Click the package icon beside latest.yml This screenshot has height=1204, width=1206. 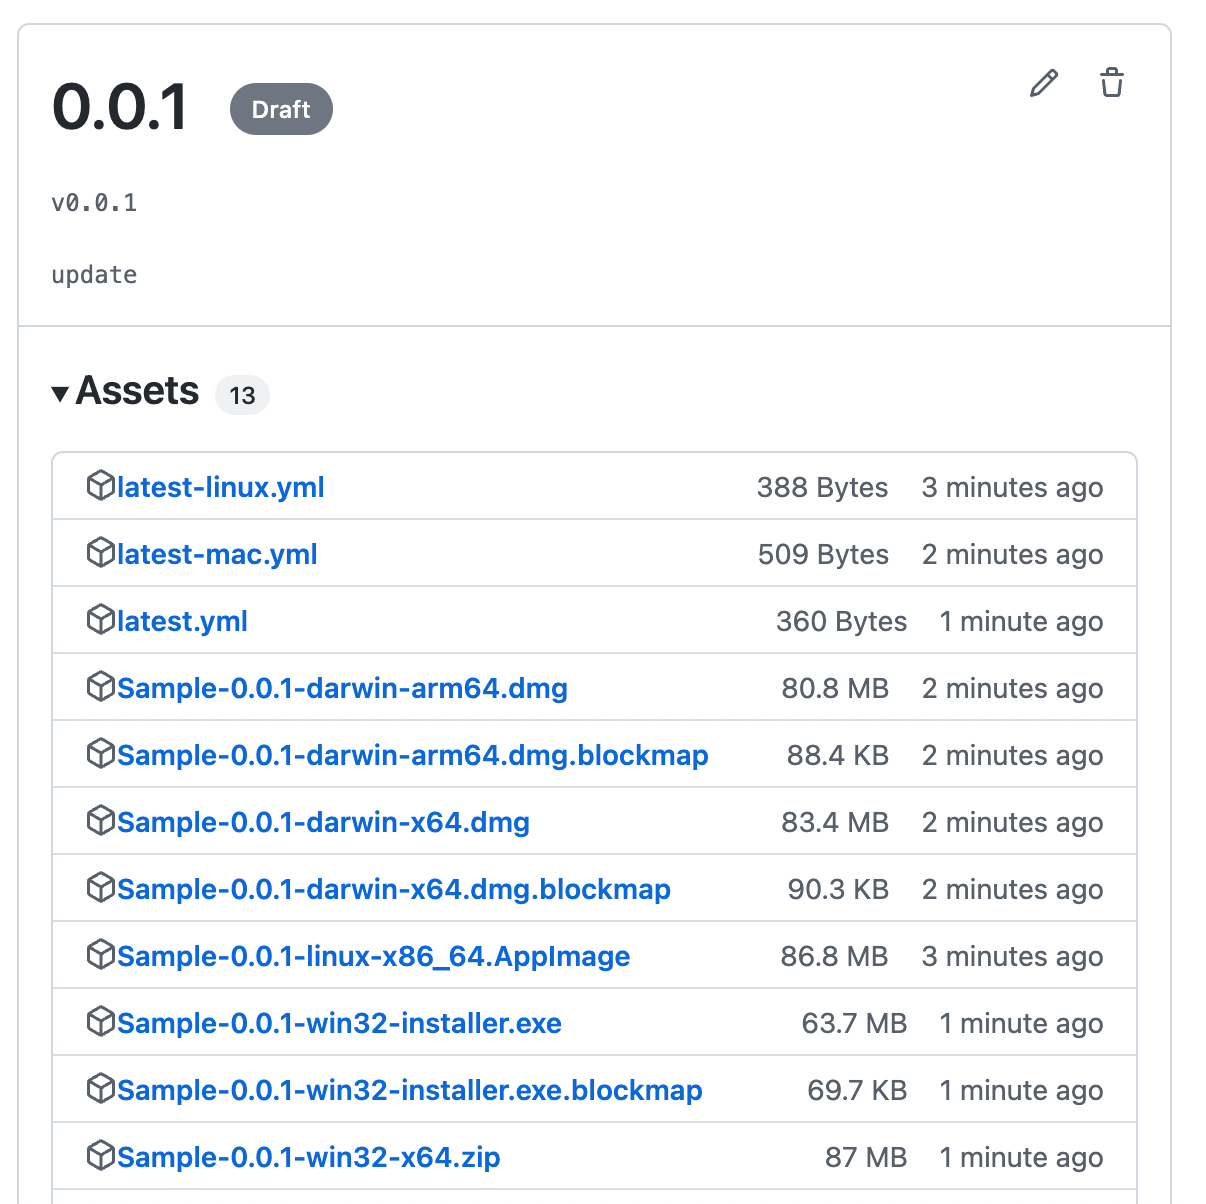tap(101, 619)
